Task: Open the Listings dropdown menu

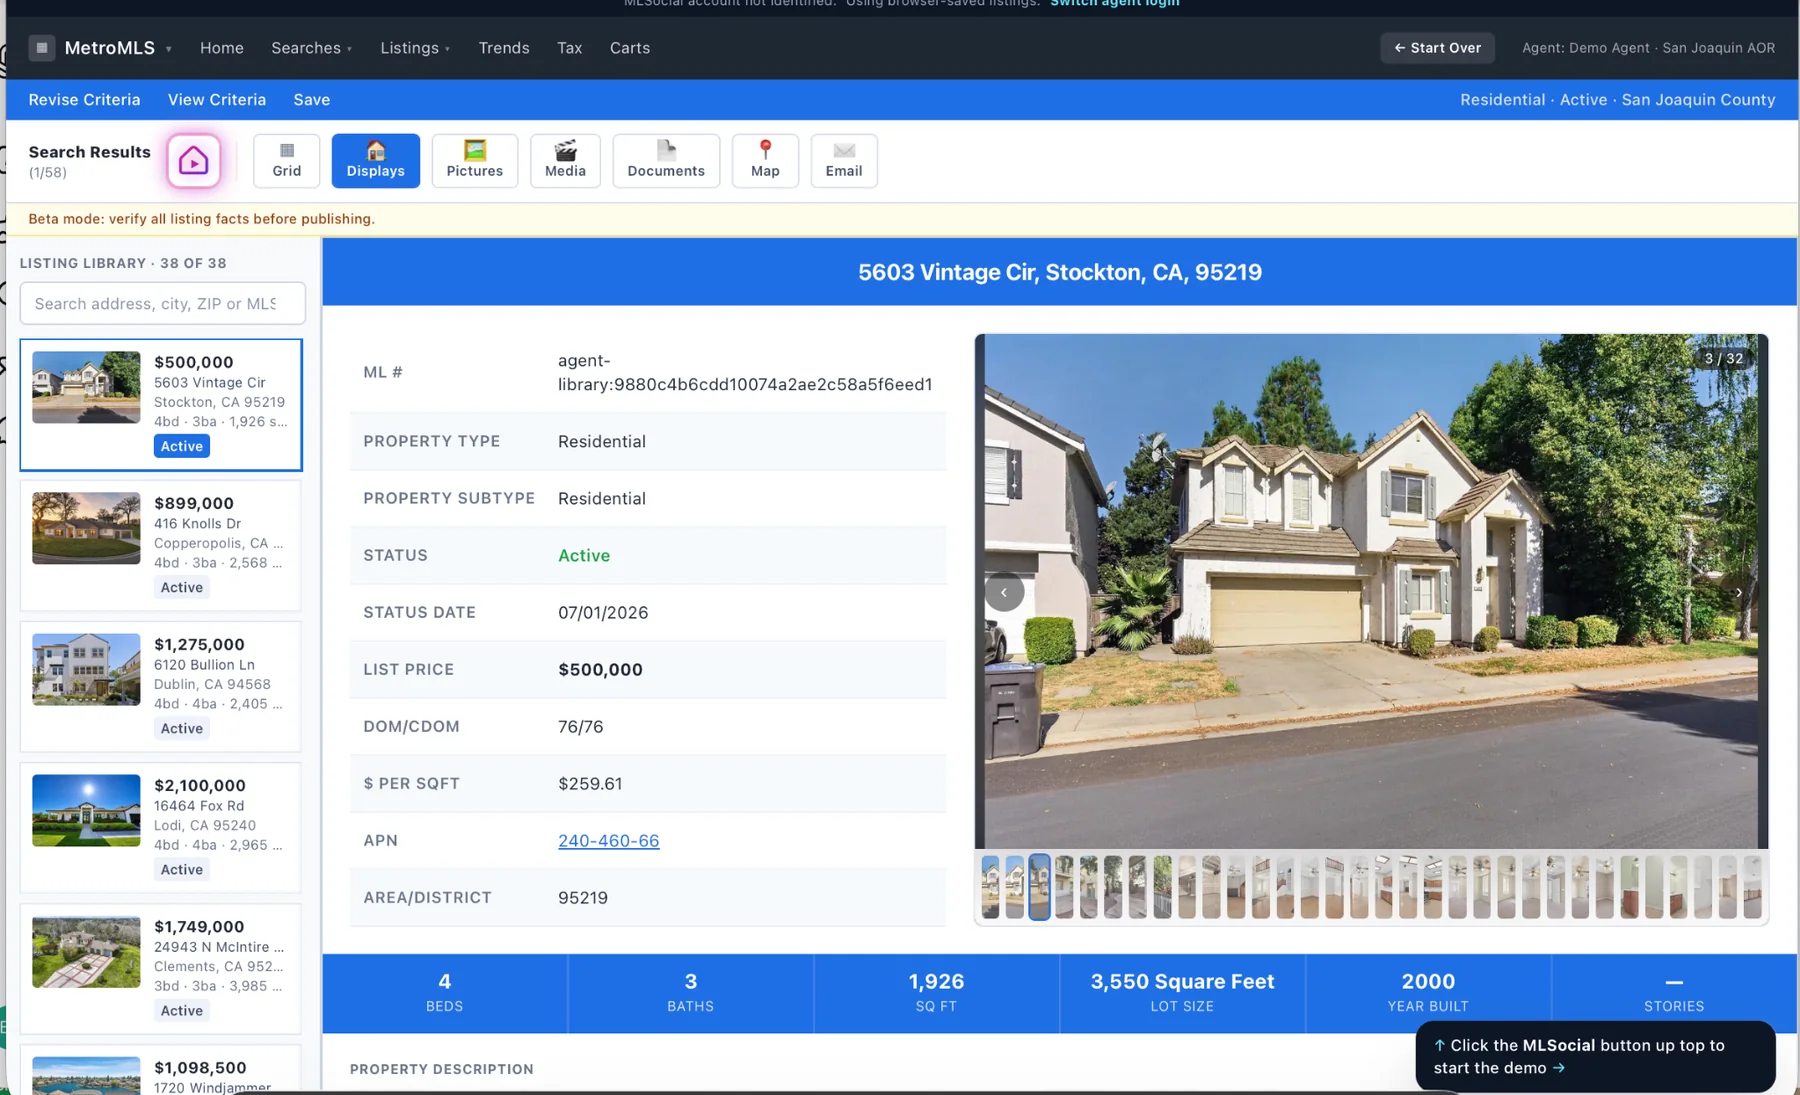Action: click(415, 48)
